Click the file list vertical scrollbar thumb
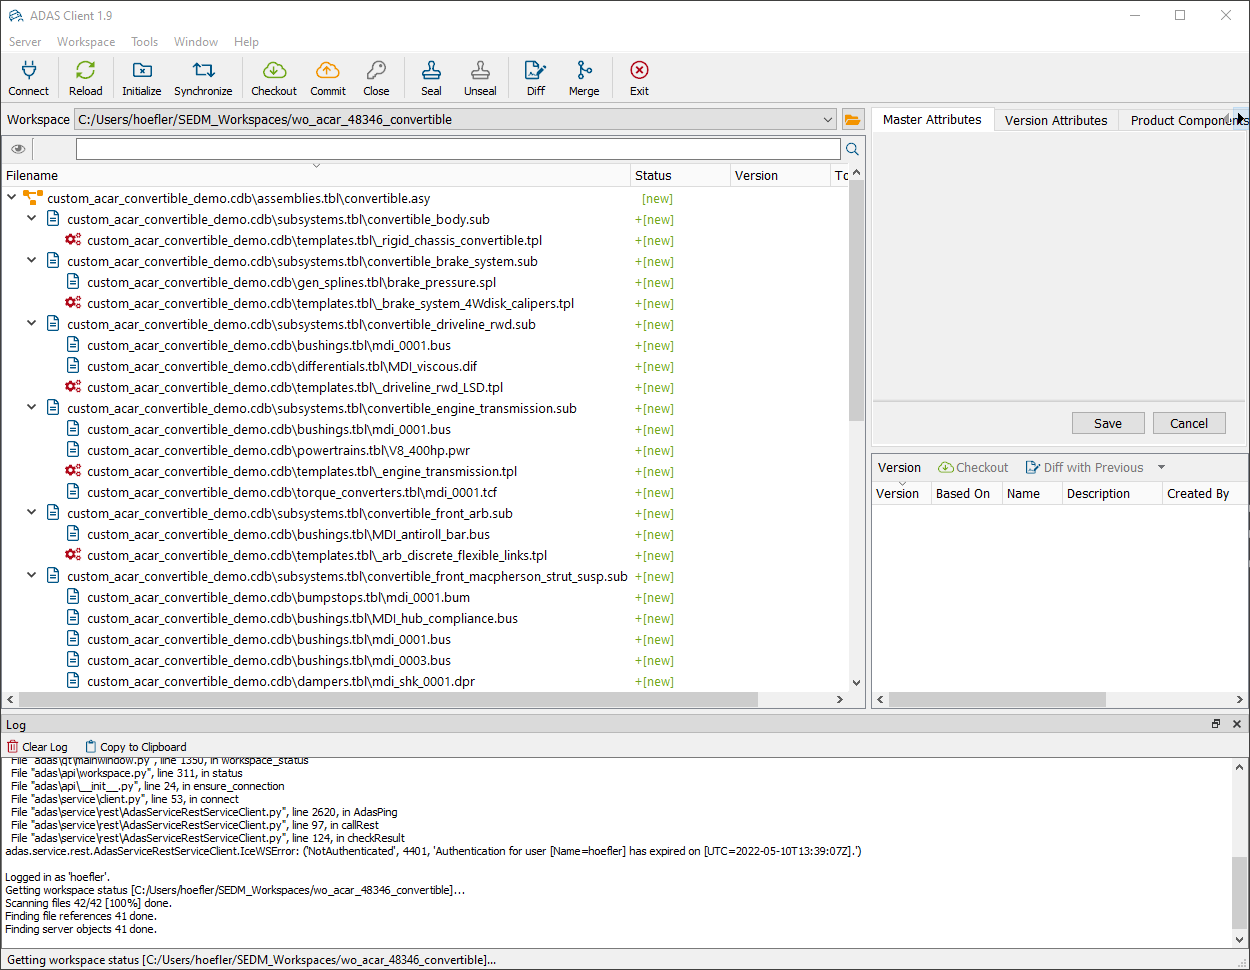 point(856,300)
